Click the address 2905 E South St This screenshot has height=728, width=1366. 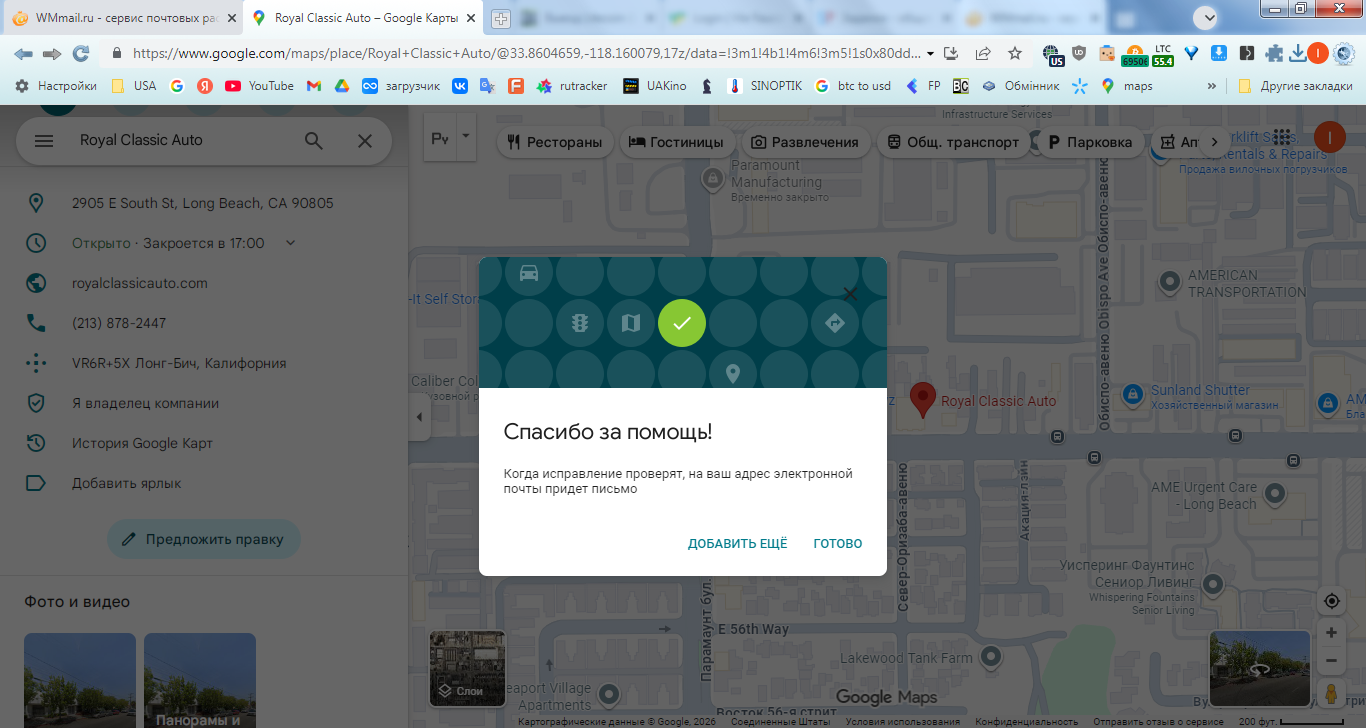click(x=203, y=203)
